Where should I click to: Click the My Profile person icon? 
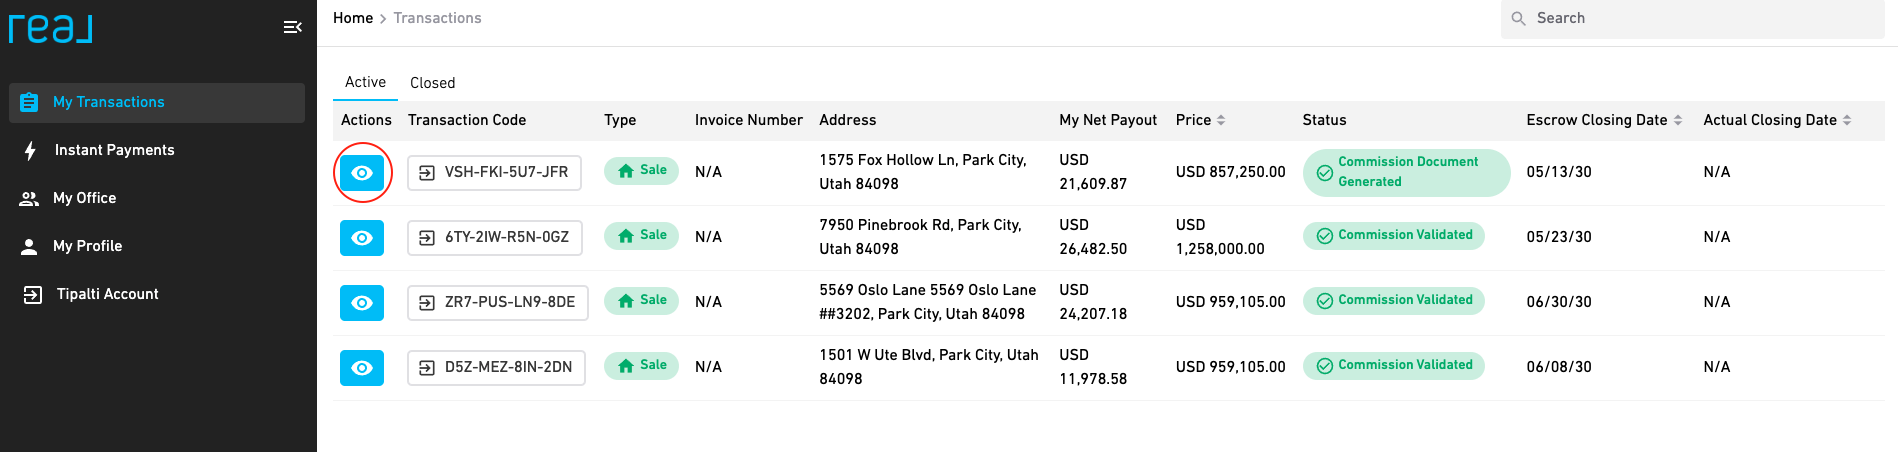30,246
